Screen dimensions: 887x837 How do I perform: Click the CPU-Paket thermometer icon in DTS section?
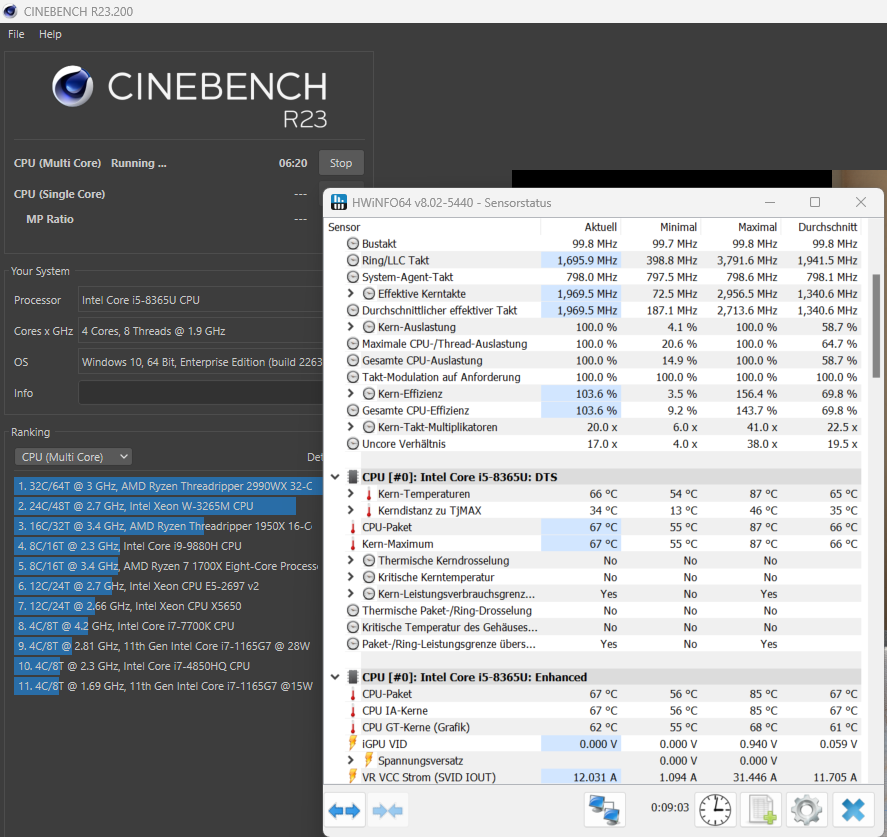click(x=353, y=527)
